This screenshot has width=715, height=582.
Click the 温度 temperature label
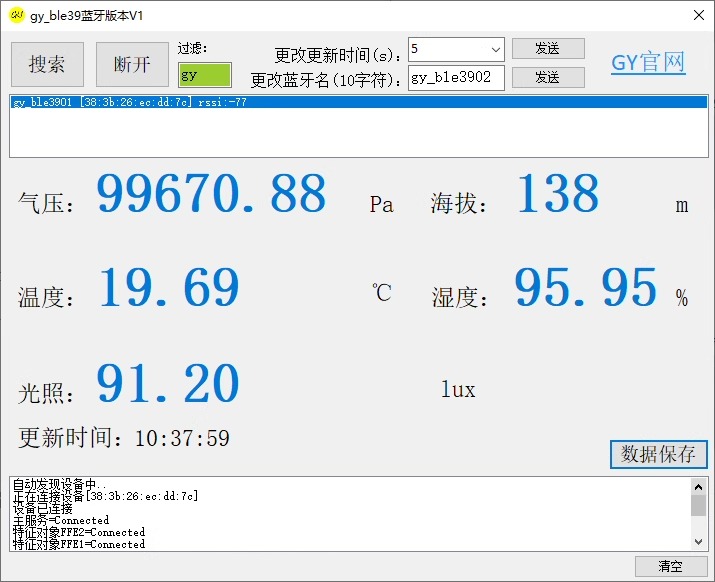pyautogui.click(x=46, y=297)
